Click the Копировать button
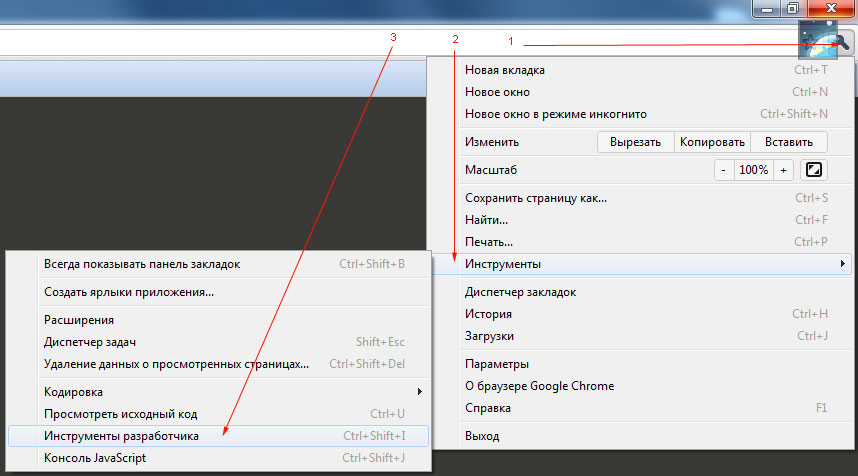 pos(712,142)
